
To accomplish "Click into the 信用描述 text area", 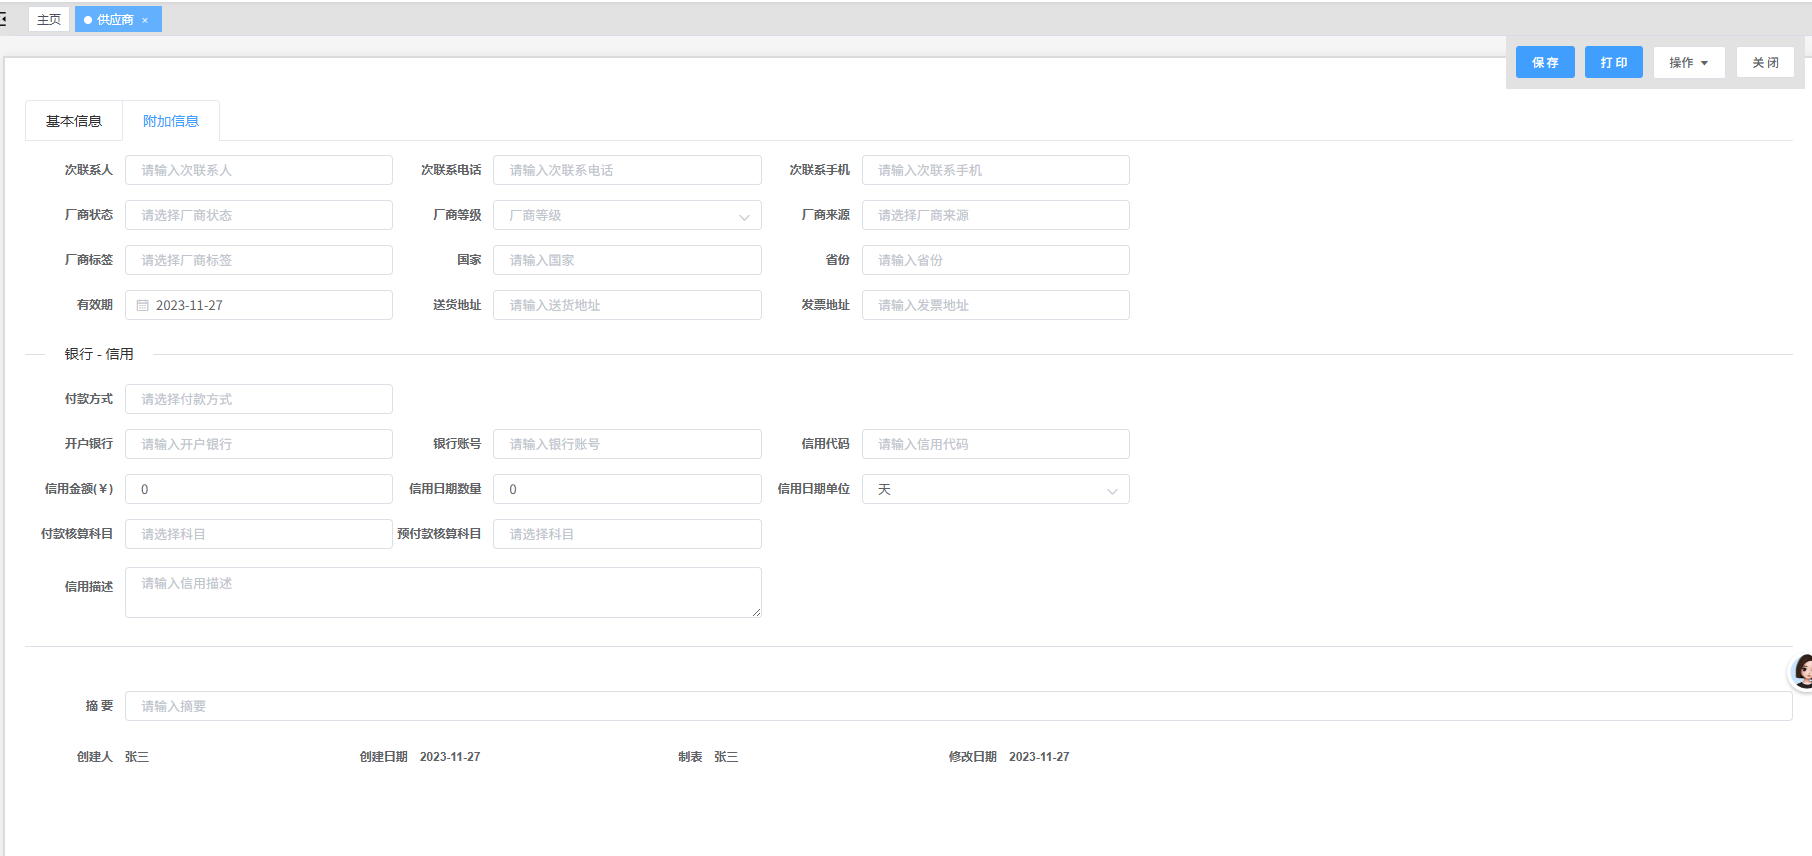I will [443, 593].
